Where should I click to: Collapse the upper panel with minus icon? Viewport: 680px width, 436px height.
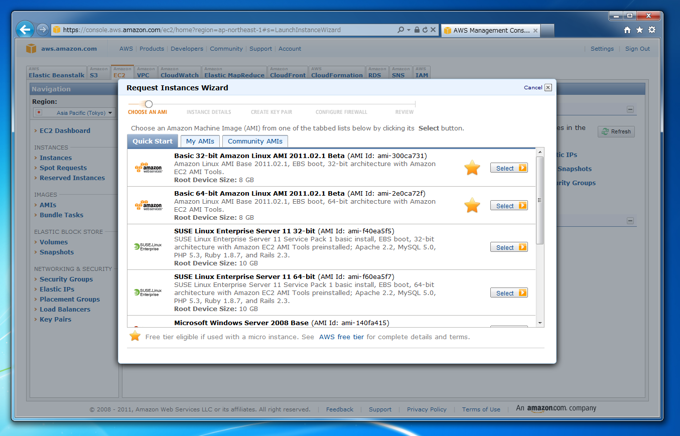click(x=630, y=109)
